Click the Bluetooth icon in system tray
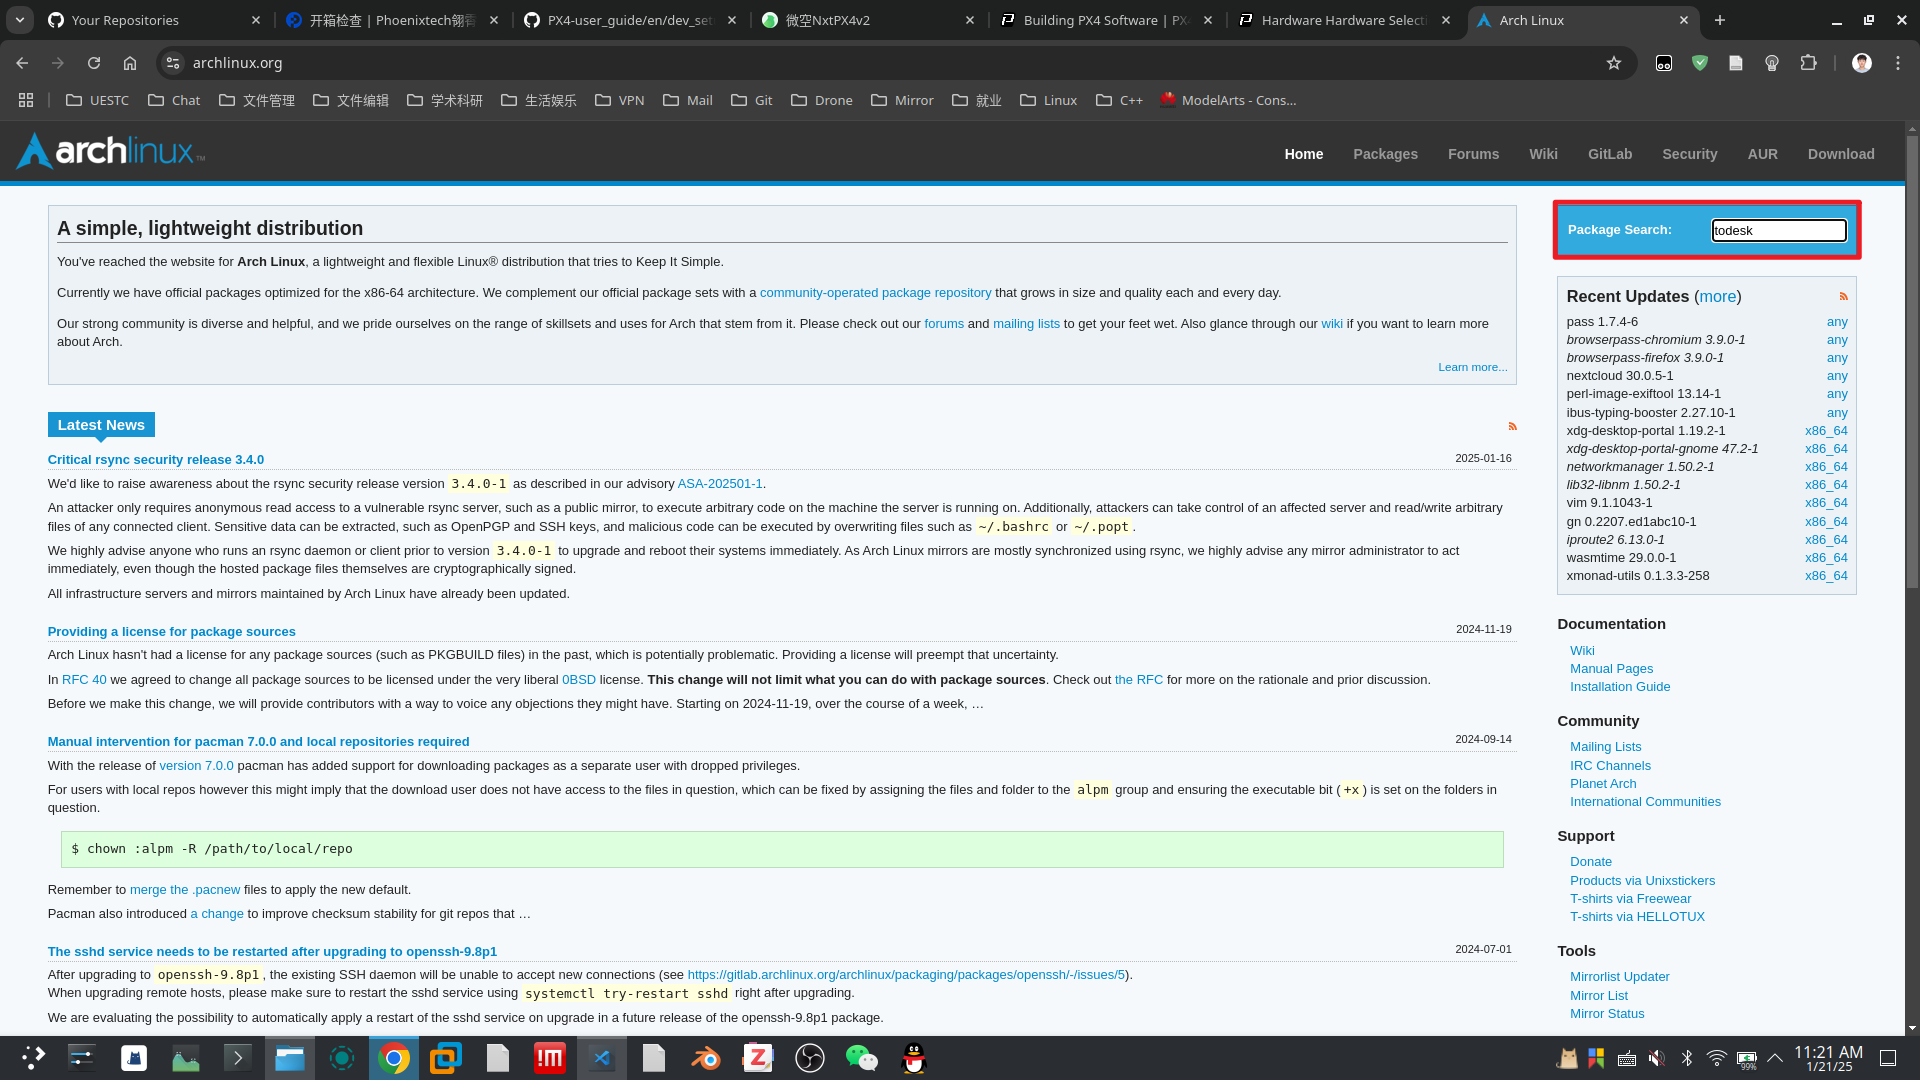 pyautogui.click(x=1687, y=1058)
